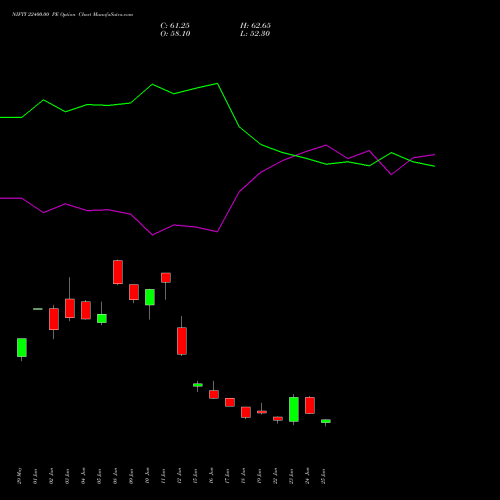Click the small green candlestick for 25 Jun
The height and width of the screenshot is (500, 500).
(326, 421)
